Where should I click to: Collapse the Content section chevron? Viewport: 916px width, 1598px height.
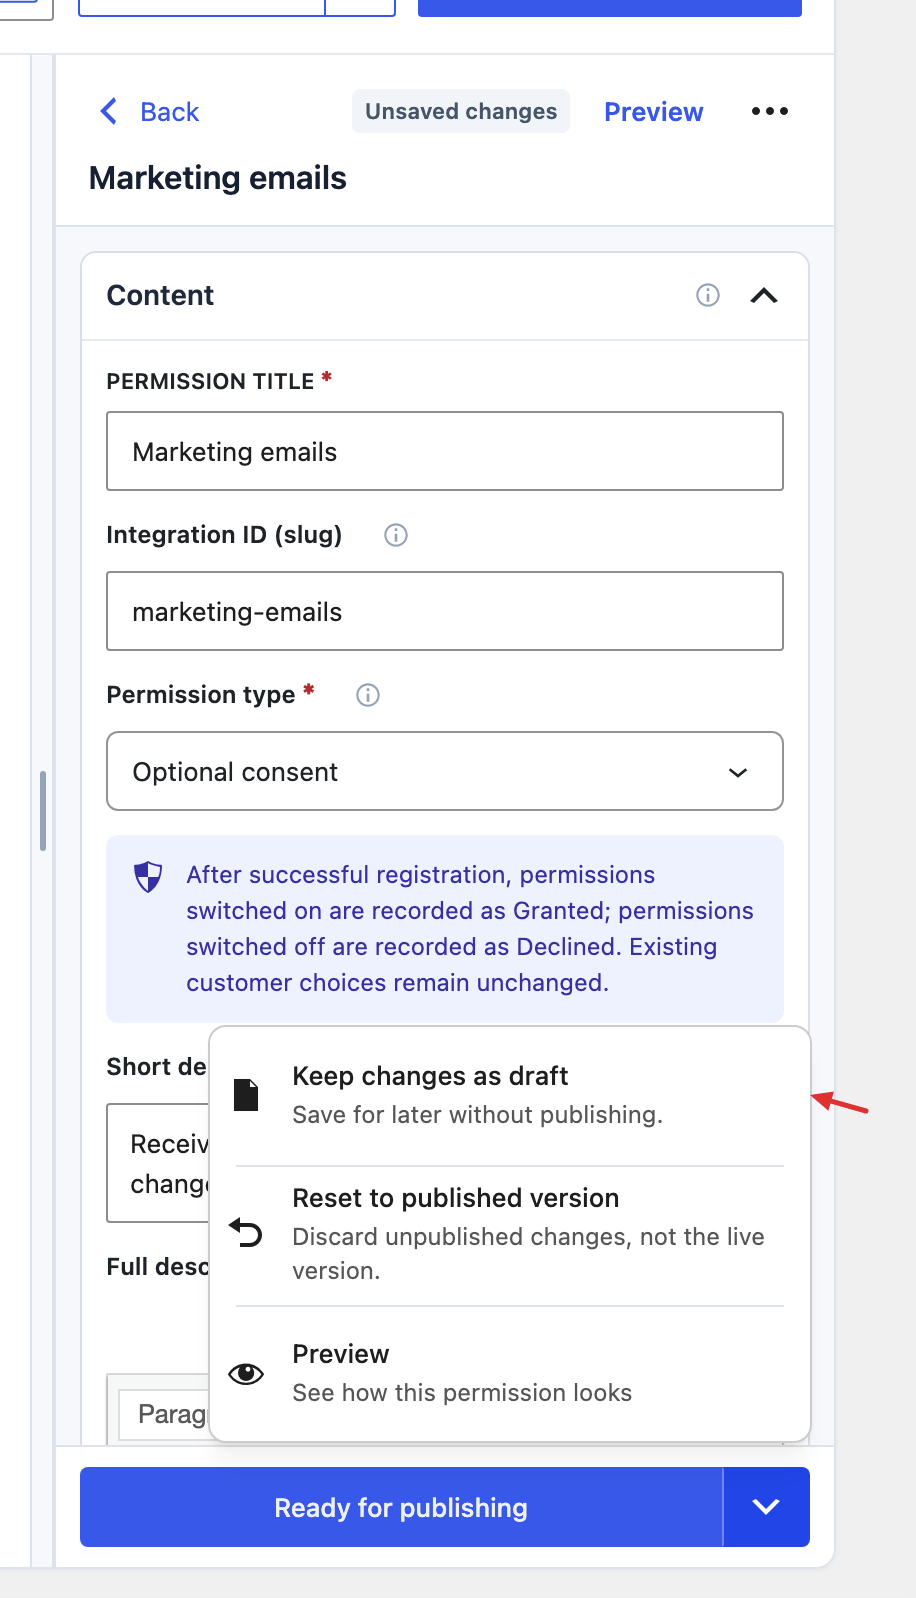(x=764, y=295)
